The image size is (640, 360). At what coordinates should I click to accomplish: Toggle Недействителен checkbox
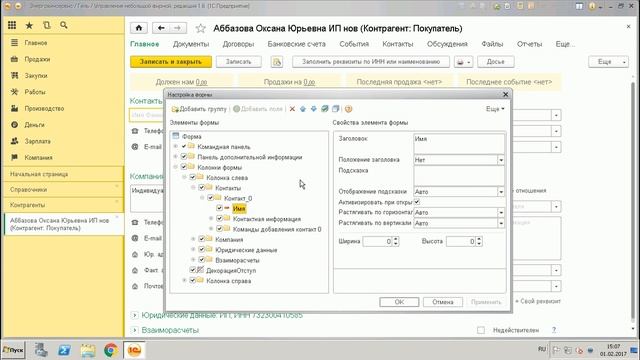point(481,330)
